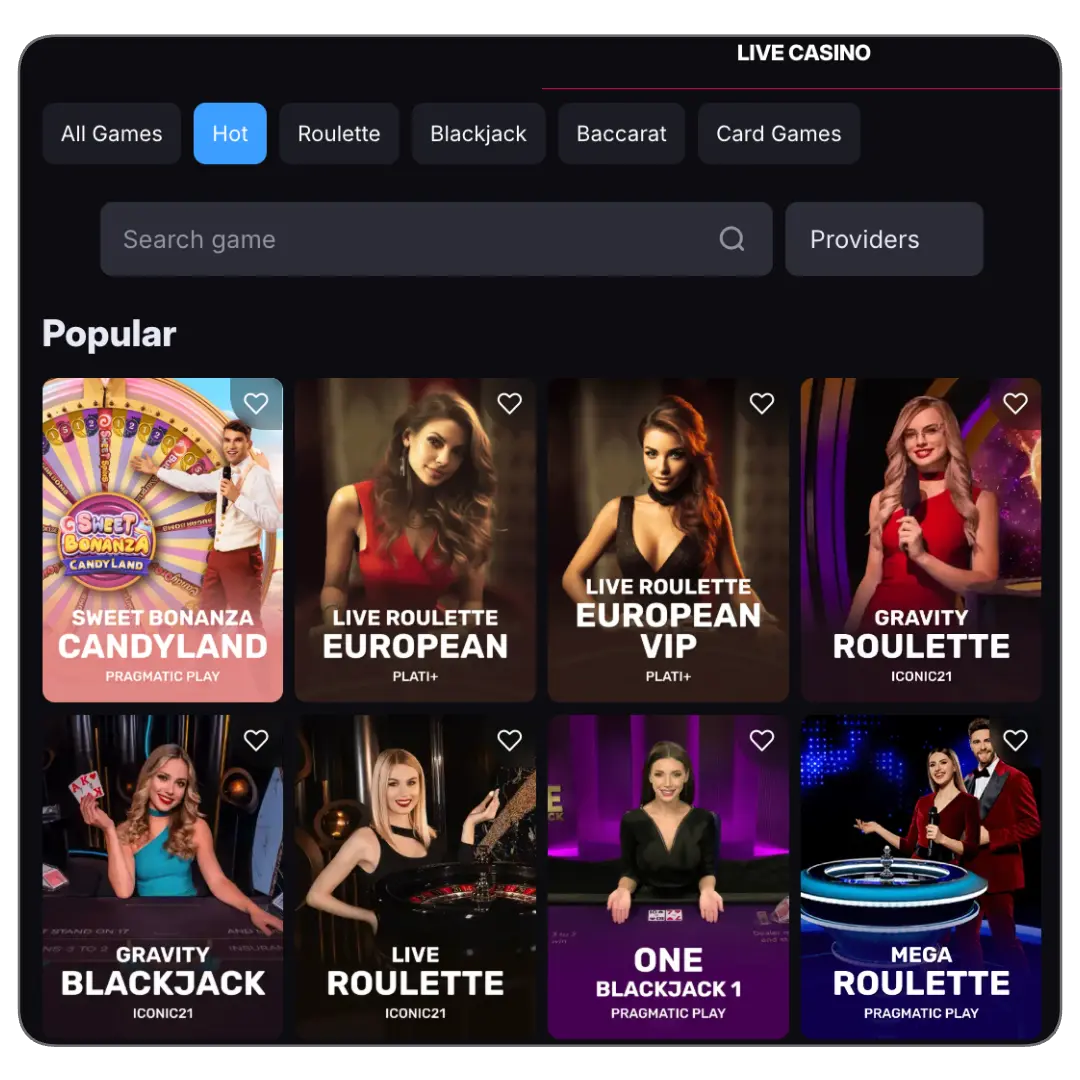
Task: Favorite the One Blackjack 1 game
Action: pos(762,740)
